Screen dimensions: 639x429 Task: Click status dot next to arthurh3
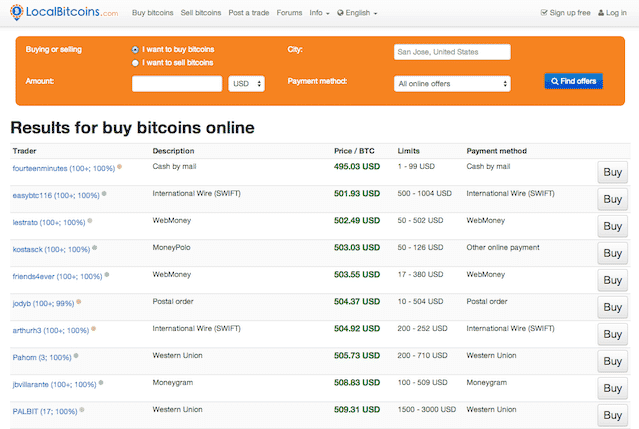[x=93, y=329]
